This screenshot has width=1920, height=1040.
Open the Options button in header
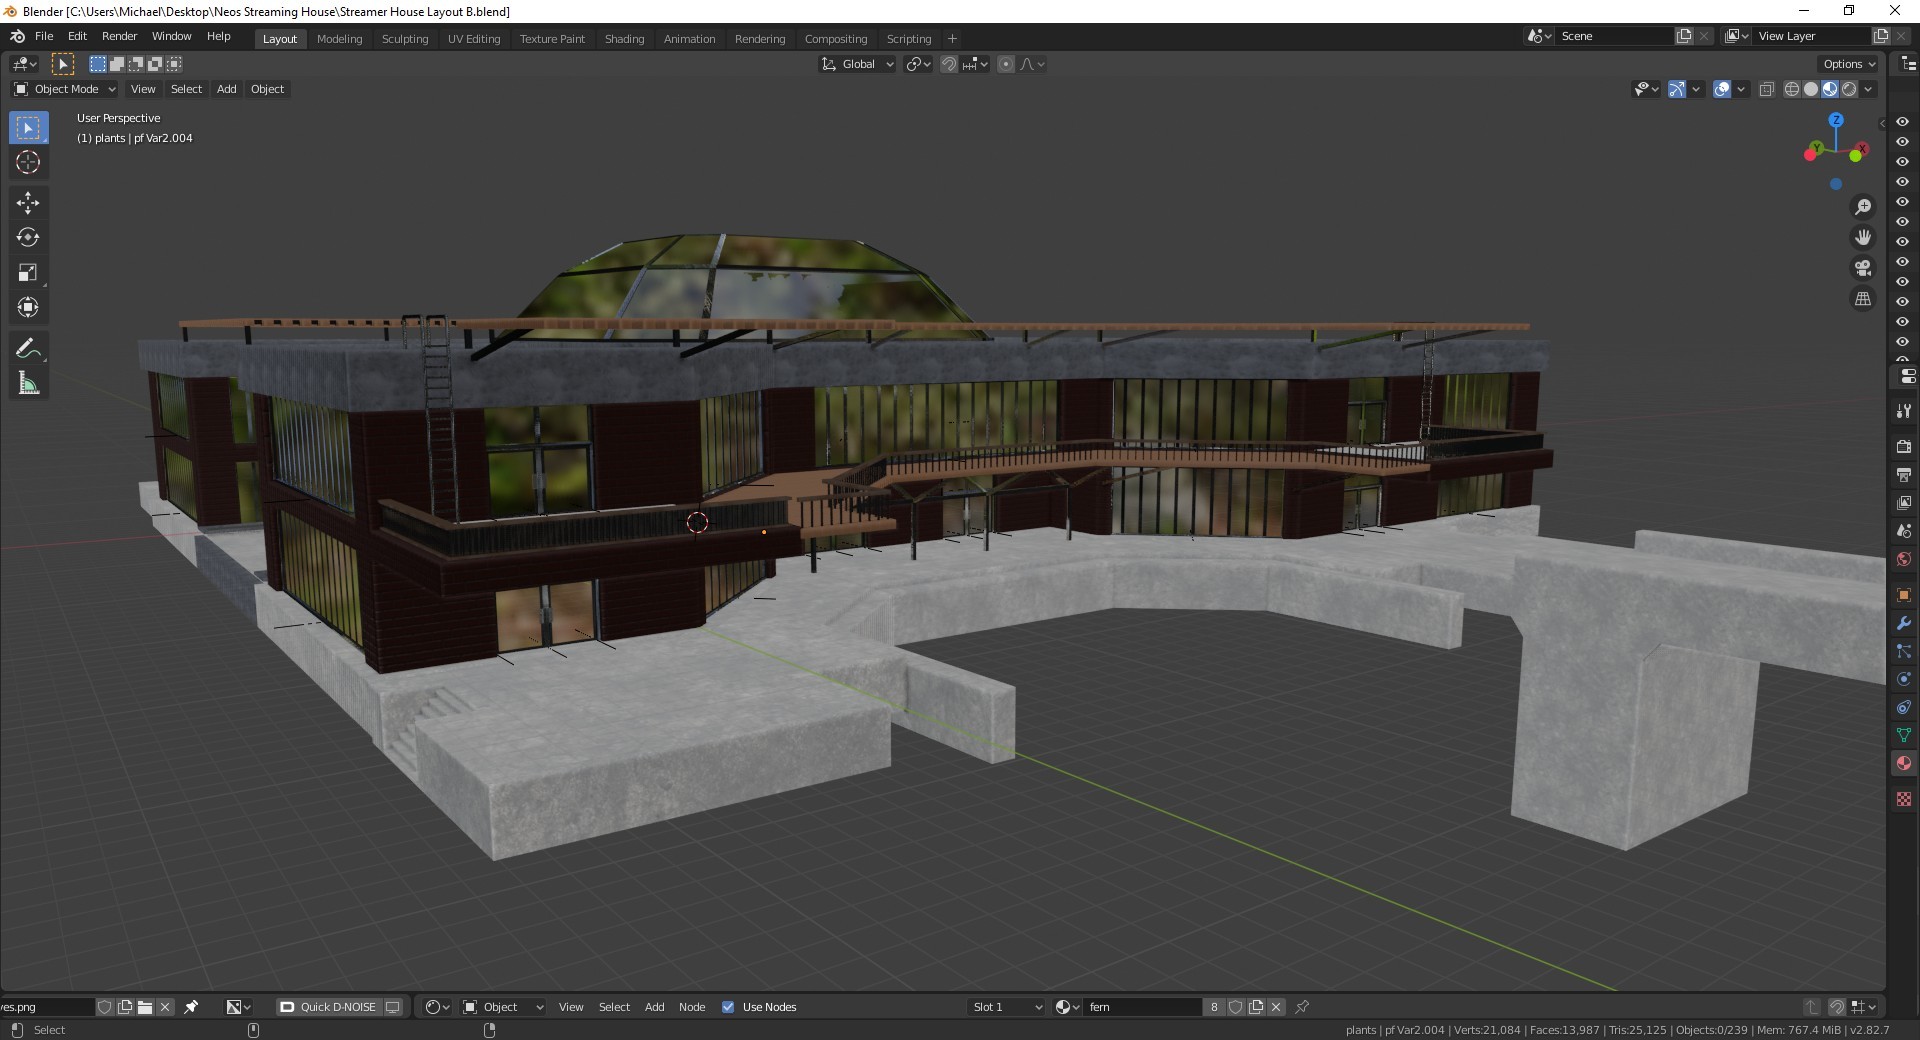pos(1849,64)
